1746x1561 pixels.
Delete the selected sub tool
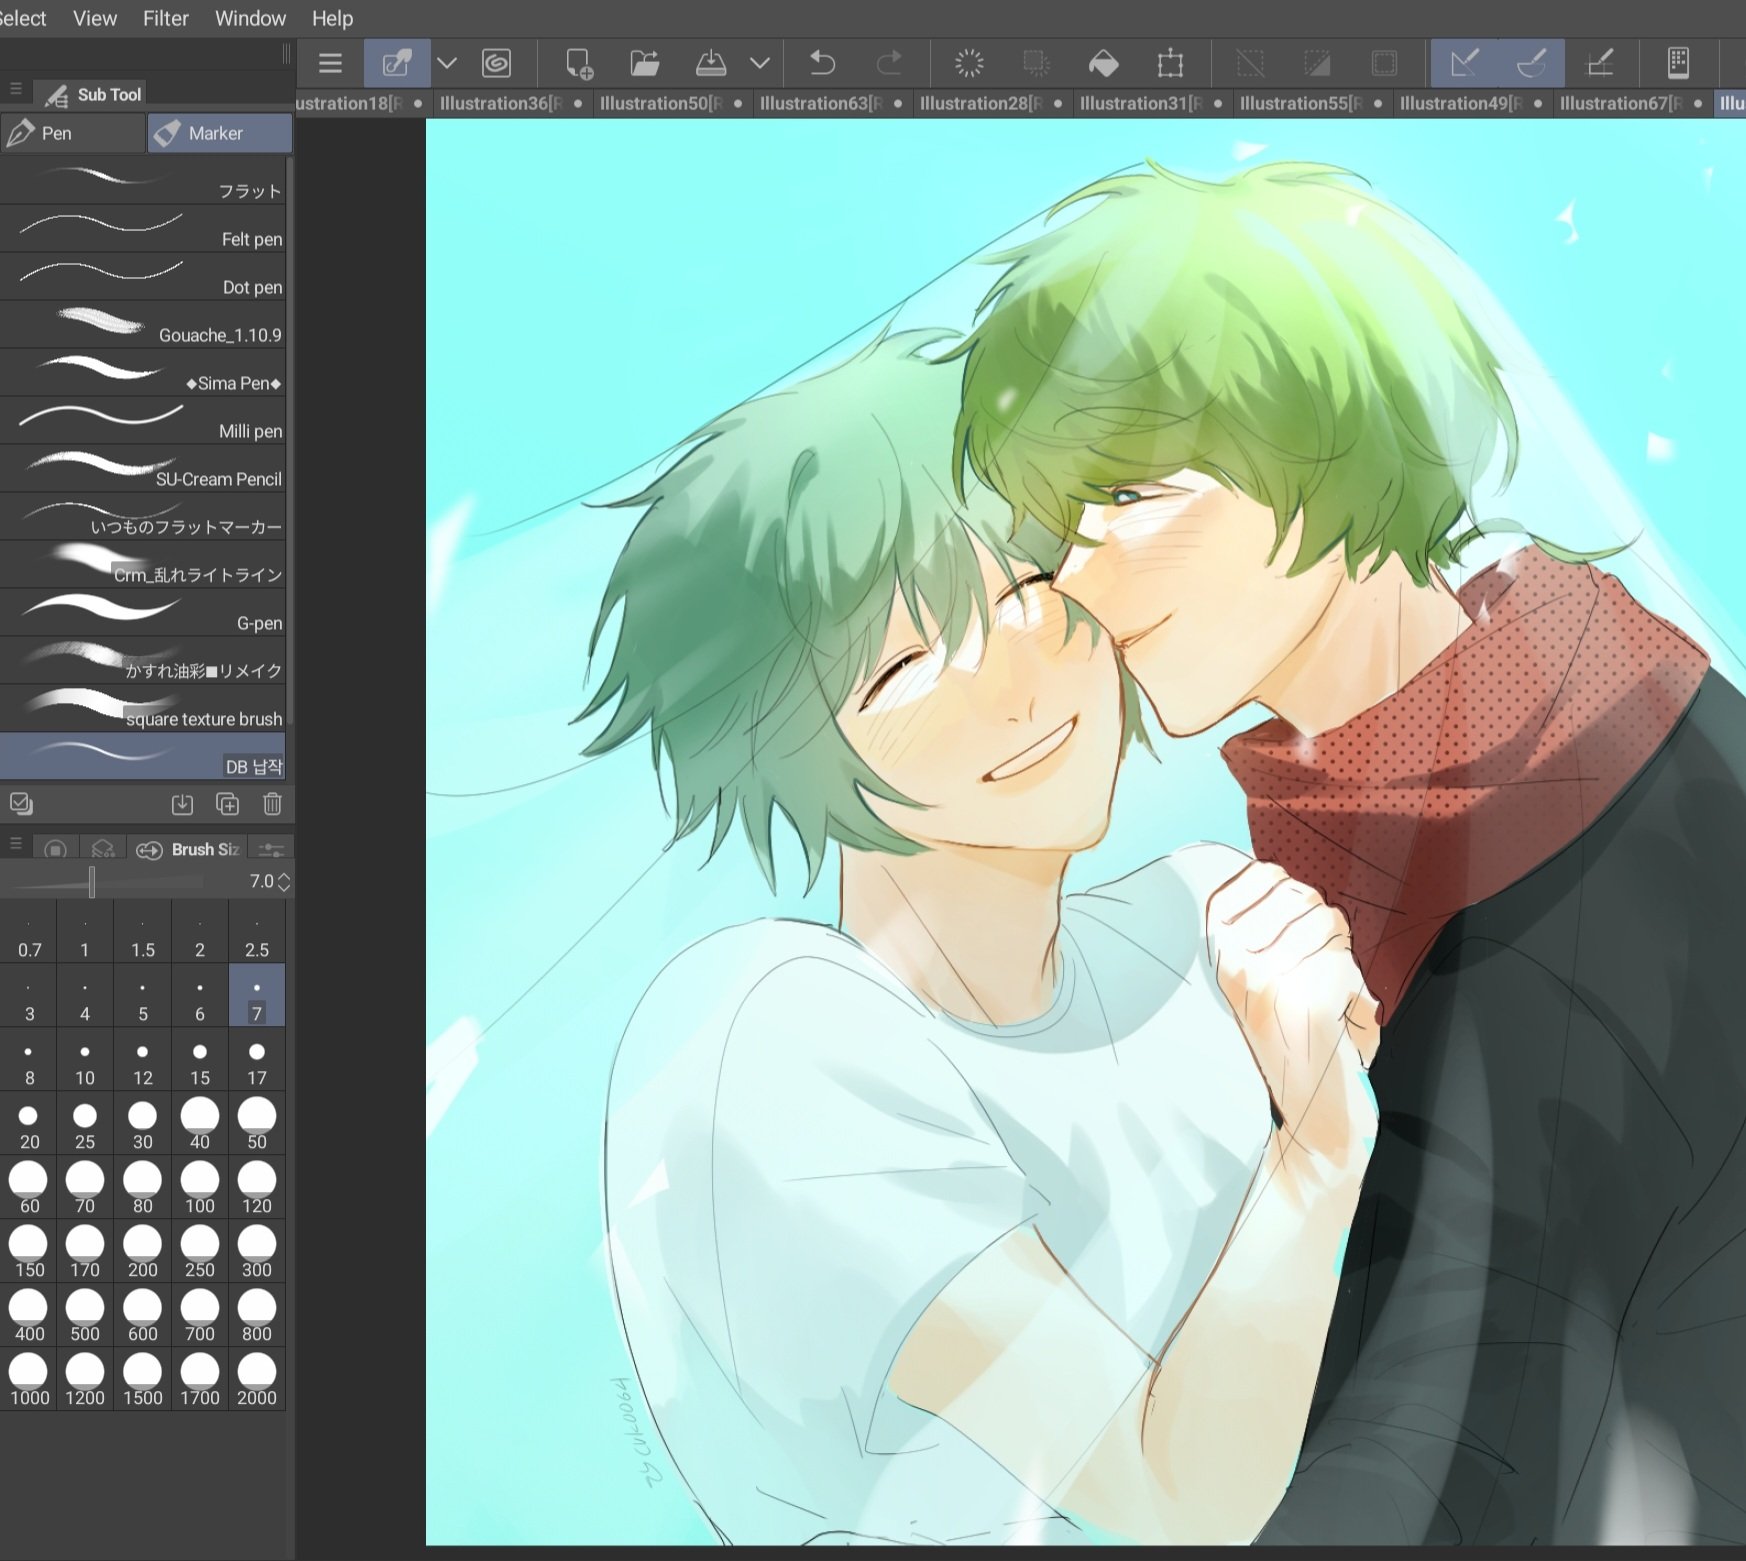(x=272, y=804)
